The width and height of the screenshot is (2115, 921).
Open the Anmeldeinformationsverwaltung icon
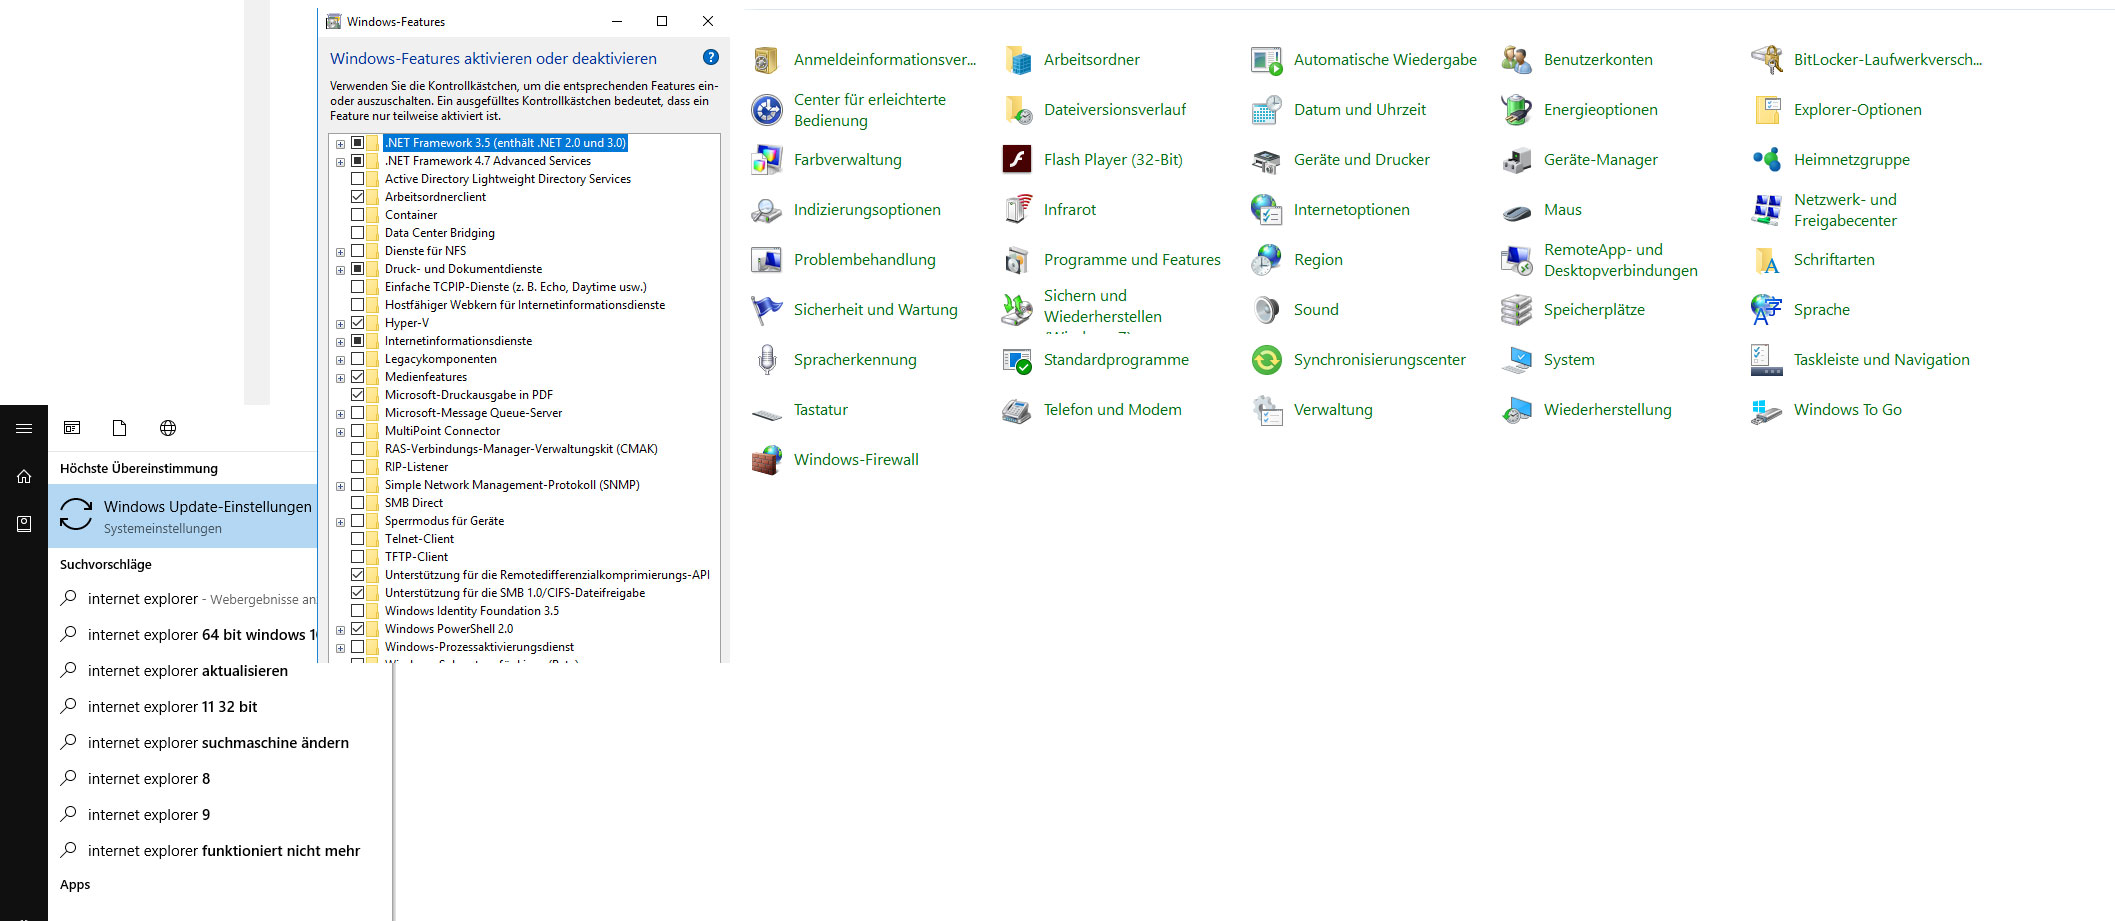pos(767,60)
